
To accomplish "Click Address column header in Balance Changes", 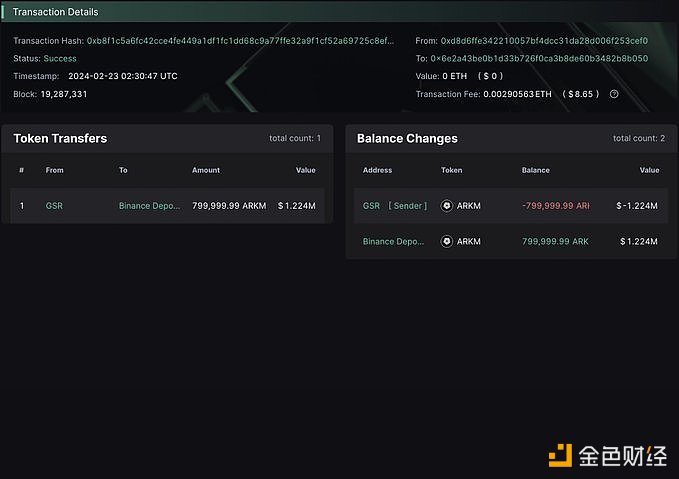I will (377, 170).
